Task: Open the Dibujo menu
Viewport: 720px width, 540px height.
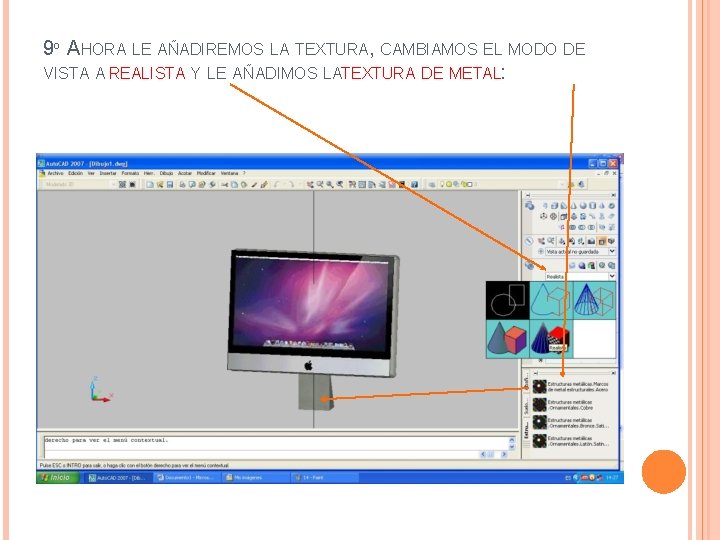Action: pos(166,174)
